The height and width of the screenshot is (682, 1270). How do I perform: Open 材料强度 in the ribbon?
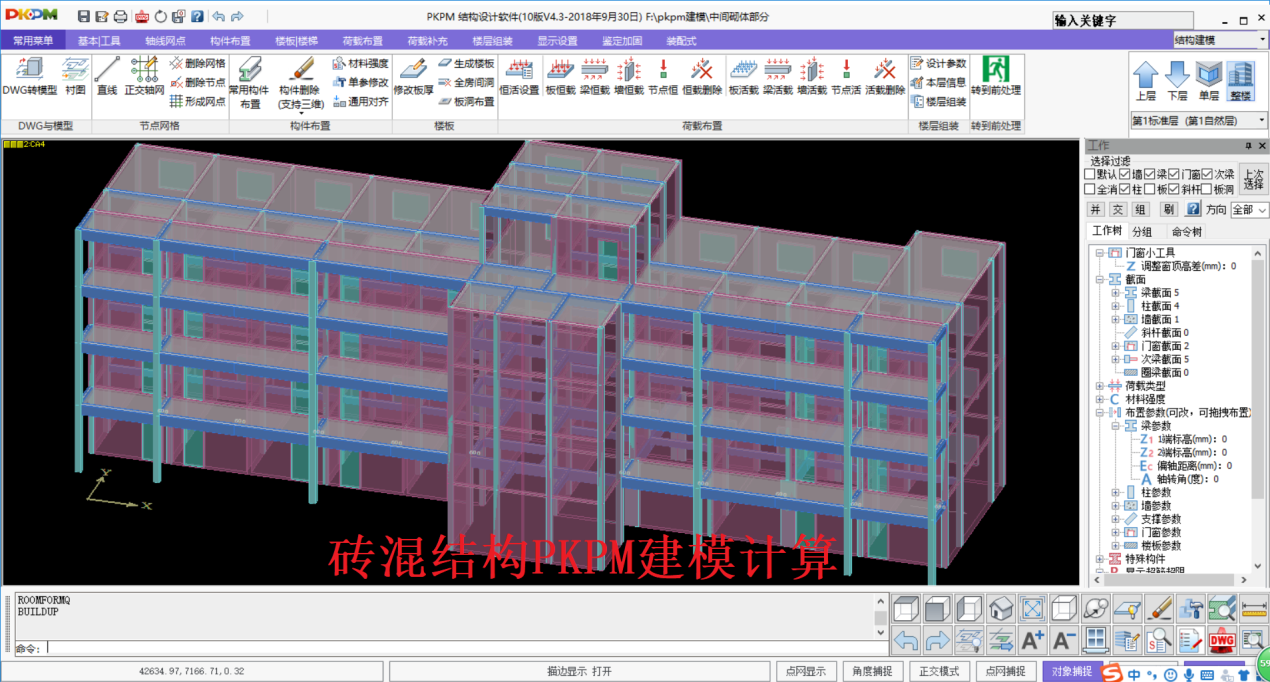pos(360,63)
